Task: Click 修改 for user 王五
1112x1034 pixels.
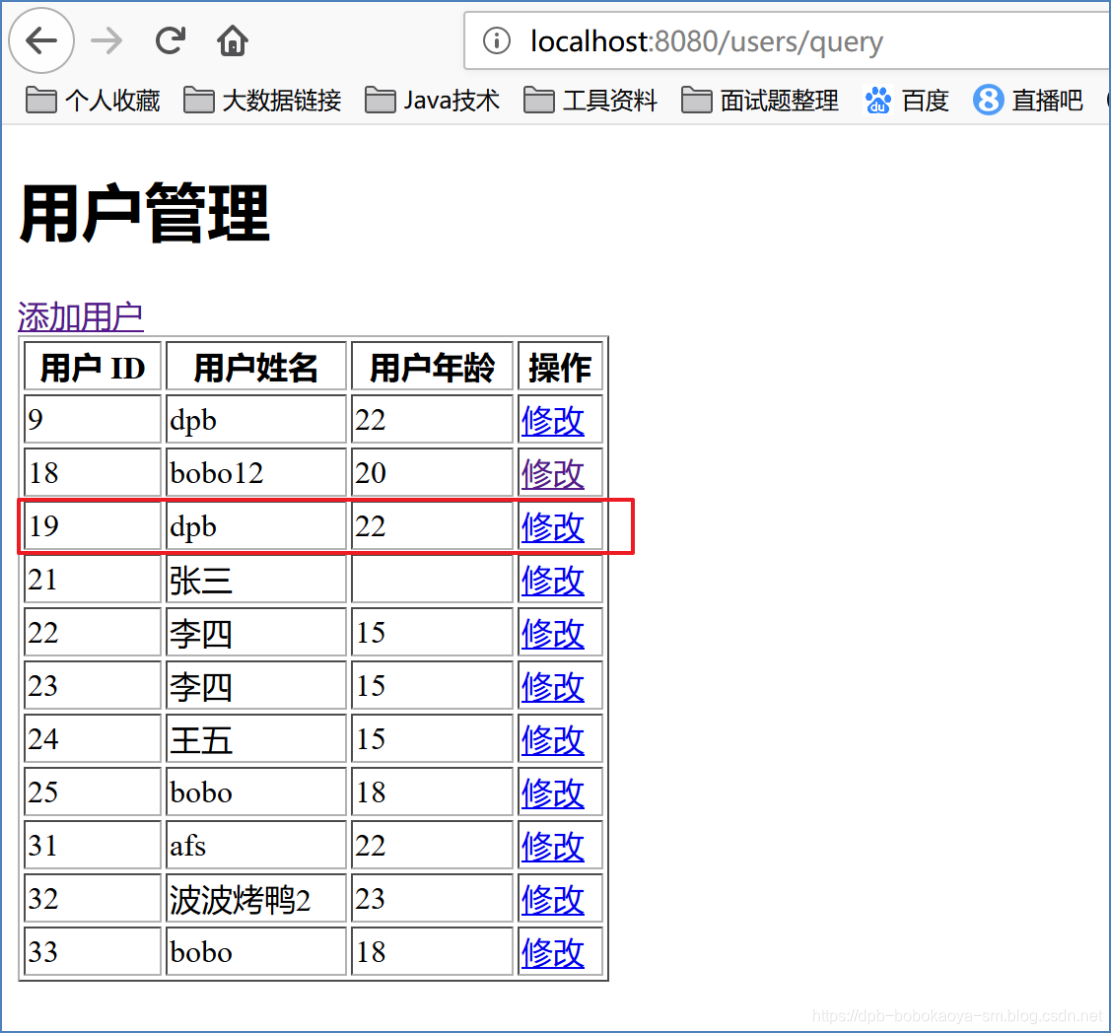Action: click(x=552, y=740)
